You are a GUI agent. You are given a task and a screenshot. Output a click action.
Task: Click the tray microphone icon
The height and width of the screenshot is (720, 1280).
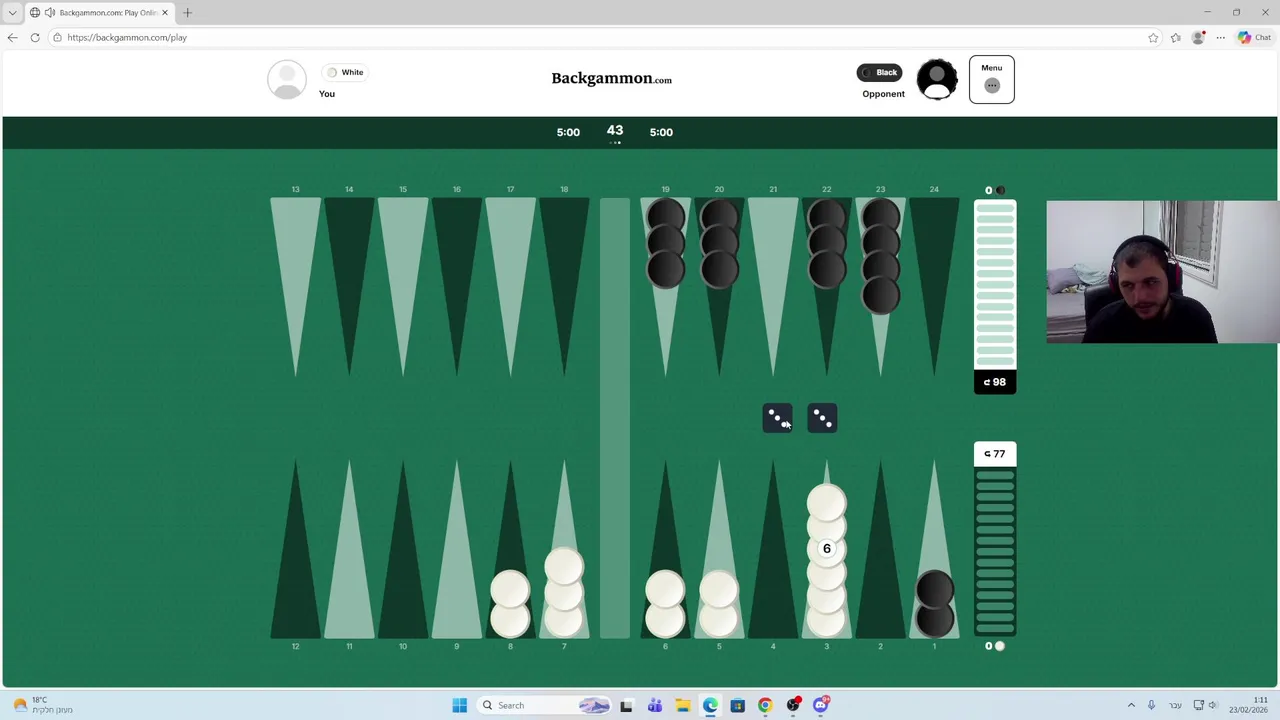point(1151,705)
